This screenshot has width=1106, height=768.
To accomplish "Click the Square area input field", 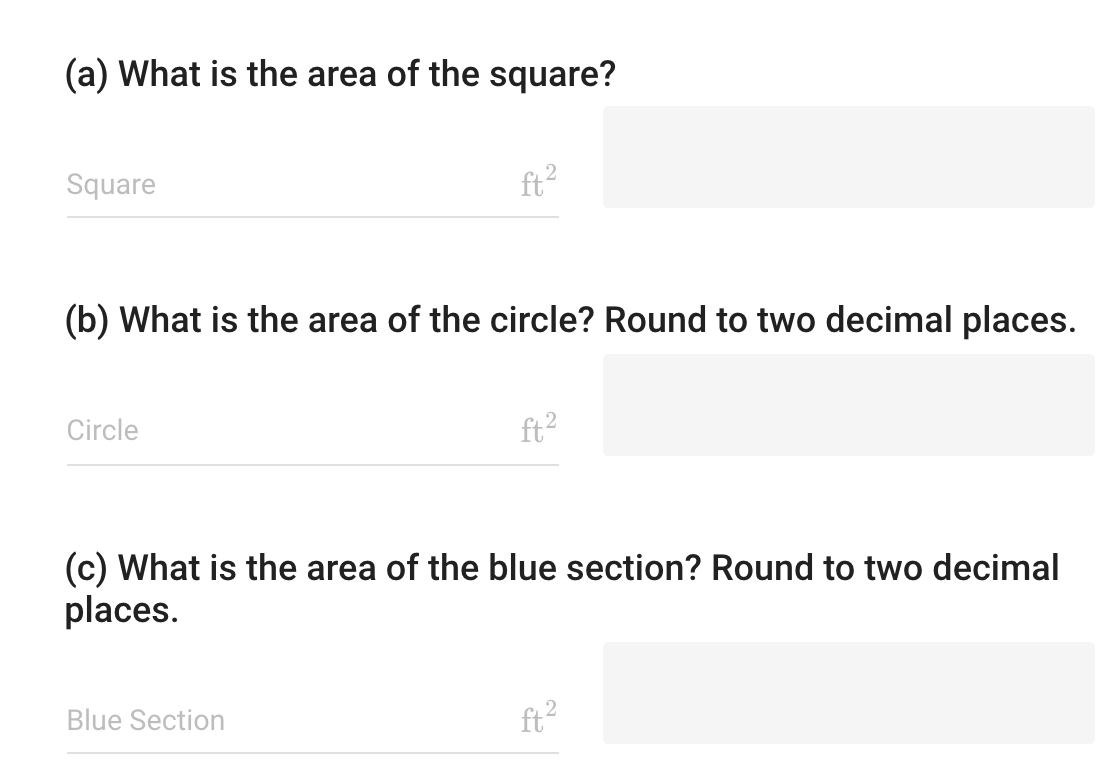I will pyautogui.click(x=300, y=190).
